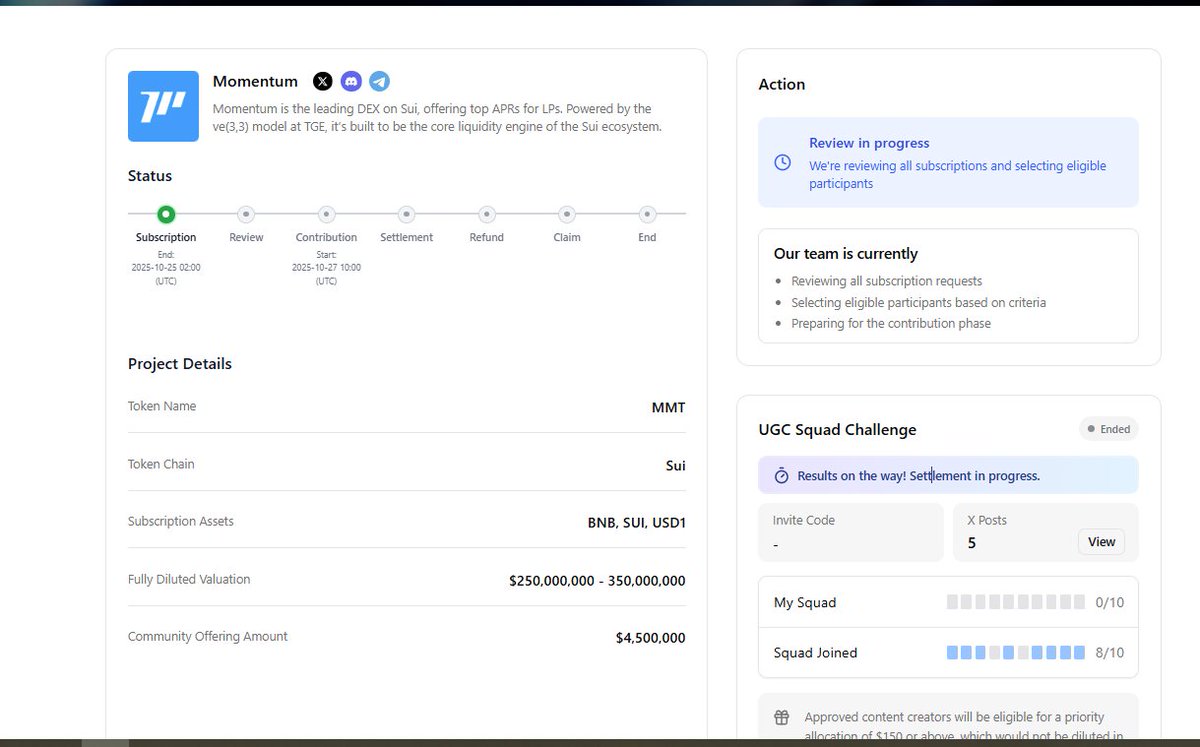Click the gift icon near approved content creators
This screenshot has width=1200, height=747.
pos(782,717)
